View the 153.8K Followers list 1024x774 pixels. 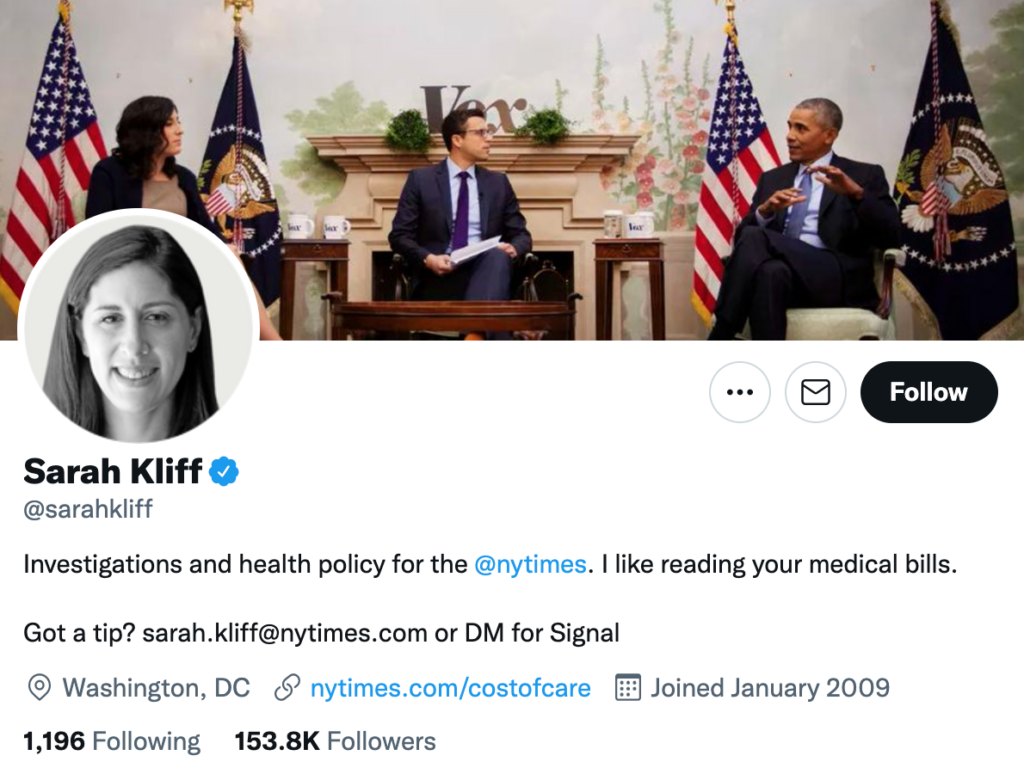pyautogui.click(x=335, y=741)
